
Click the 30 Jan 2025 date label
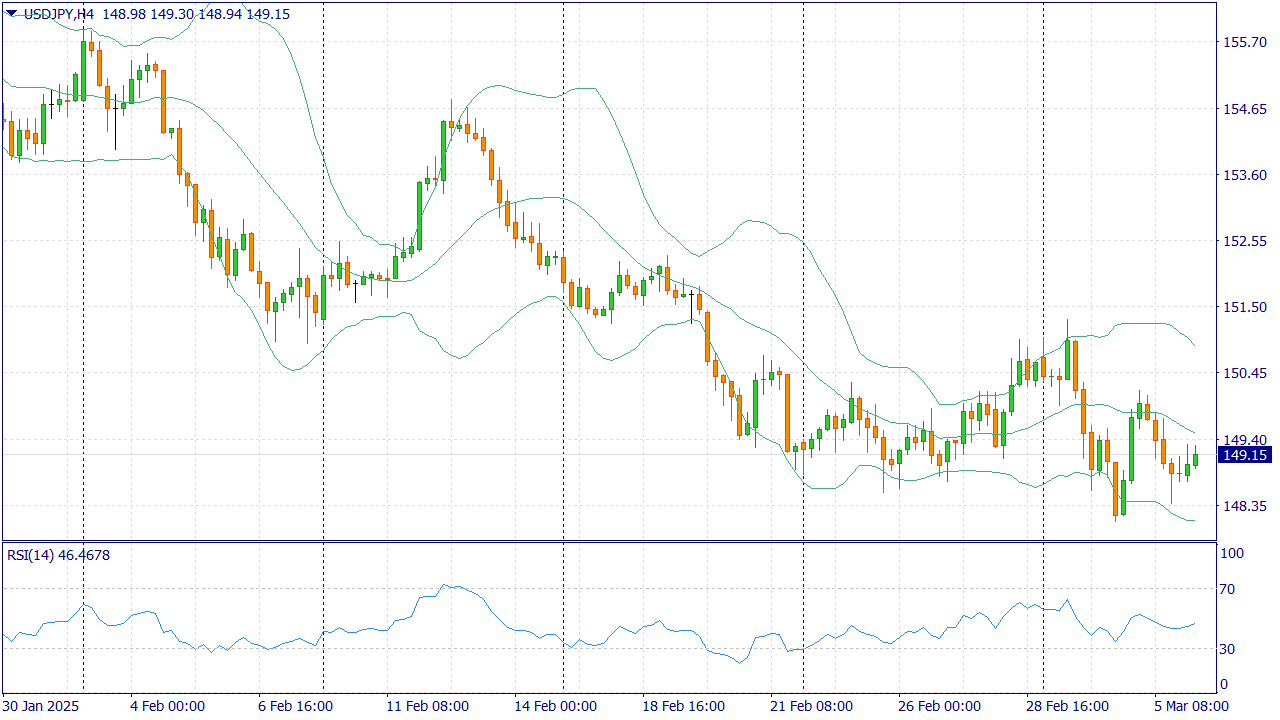[42, 706]
